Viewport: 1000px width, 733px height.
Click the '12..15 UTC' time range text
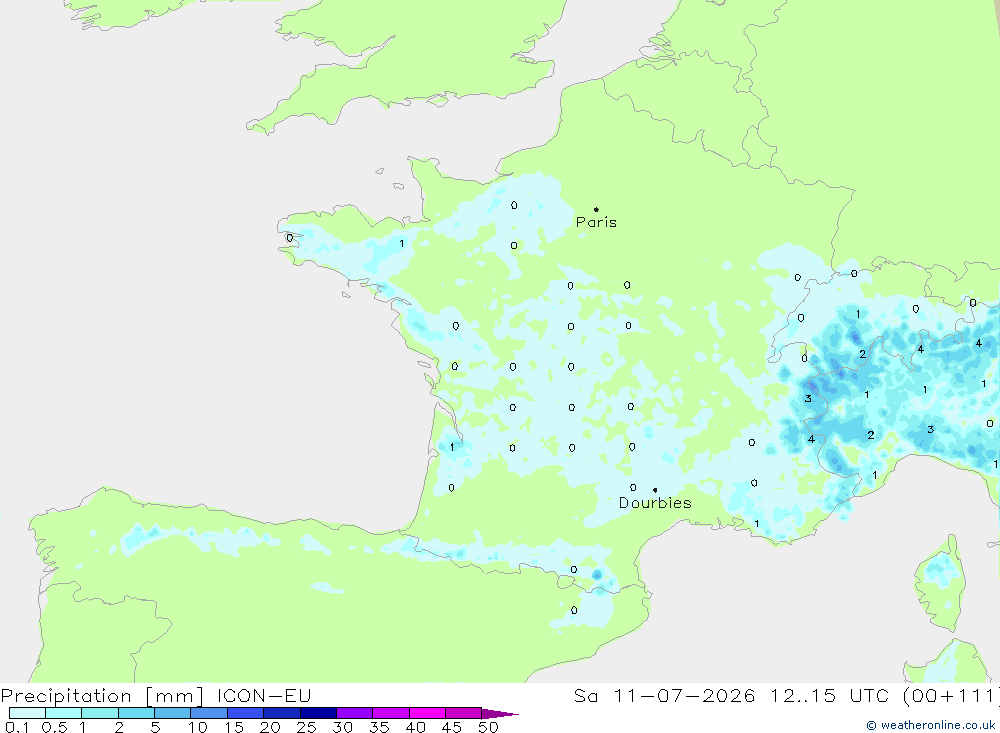[x=828, y=695]
